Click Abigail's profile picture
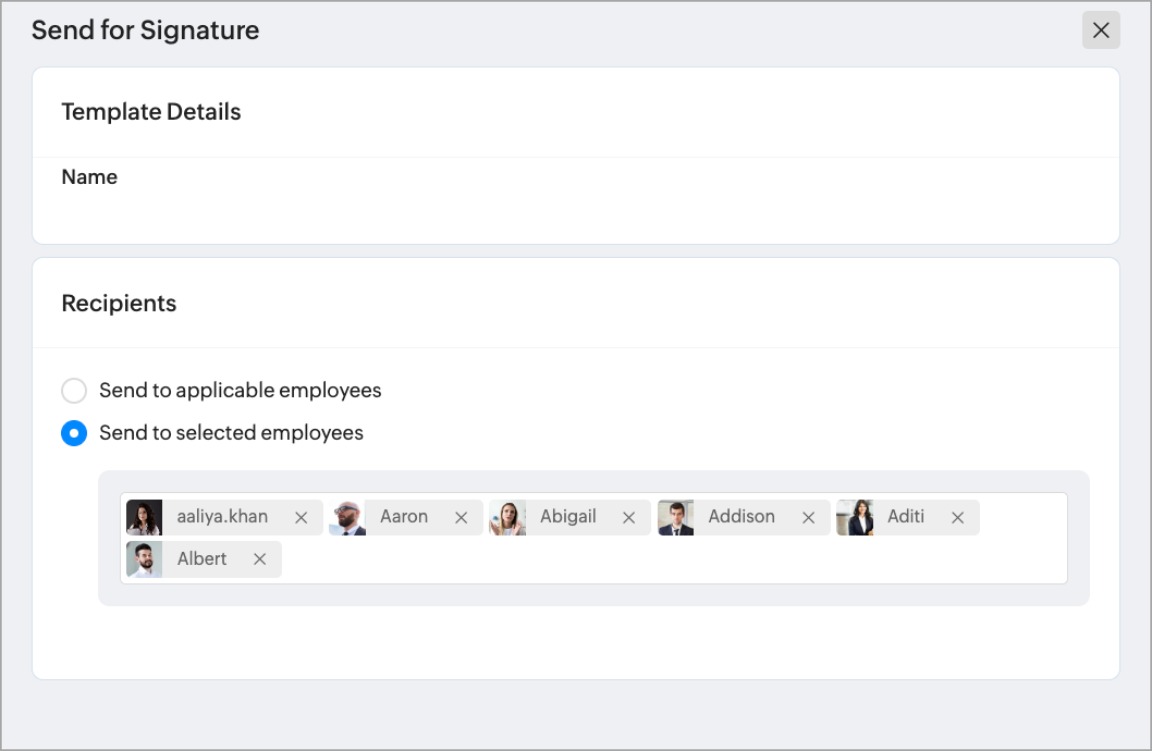Screen dimensions: 1152x751 point(507,518)
